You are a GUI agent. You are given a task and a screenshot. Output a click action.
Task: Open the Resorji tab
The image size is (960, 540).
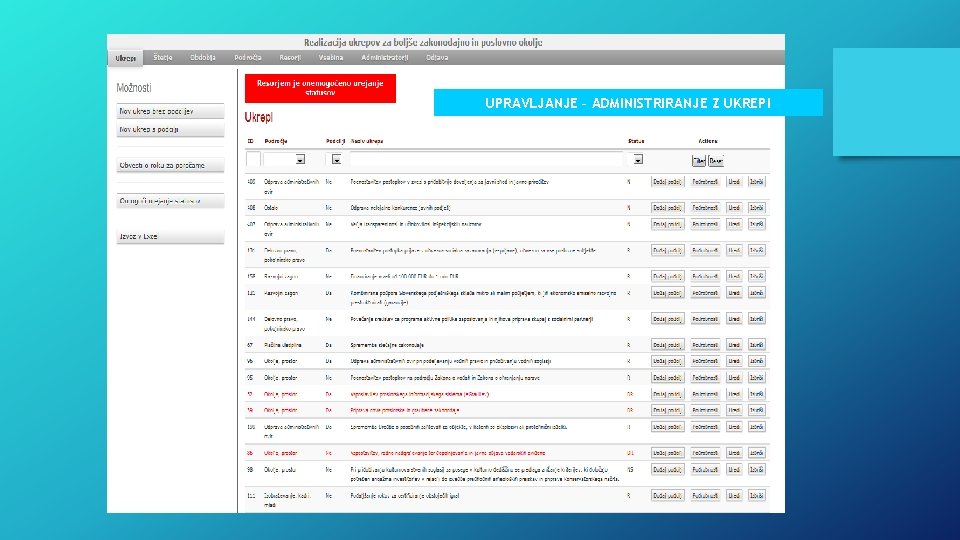click(290, 58)
